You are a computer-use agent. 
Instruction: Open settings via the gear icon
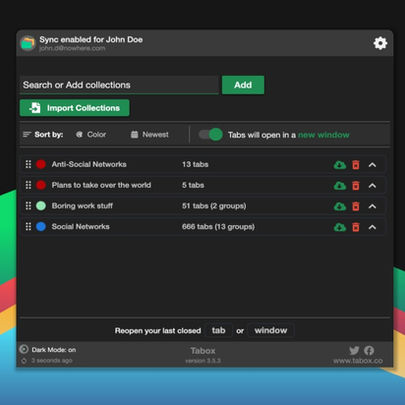click(x=380, y=43)
